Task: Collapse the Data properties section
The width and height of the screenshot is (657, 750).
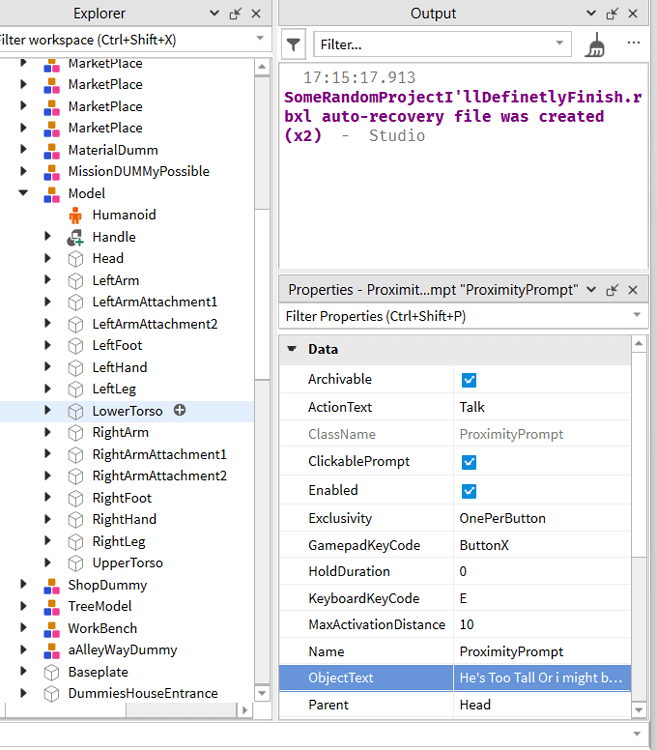Action: point(292,349)
